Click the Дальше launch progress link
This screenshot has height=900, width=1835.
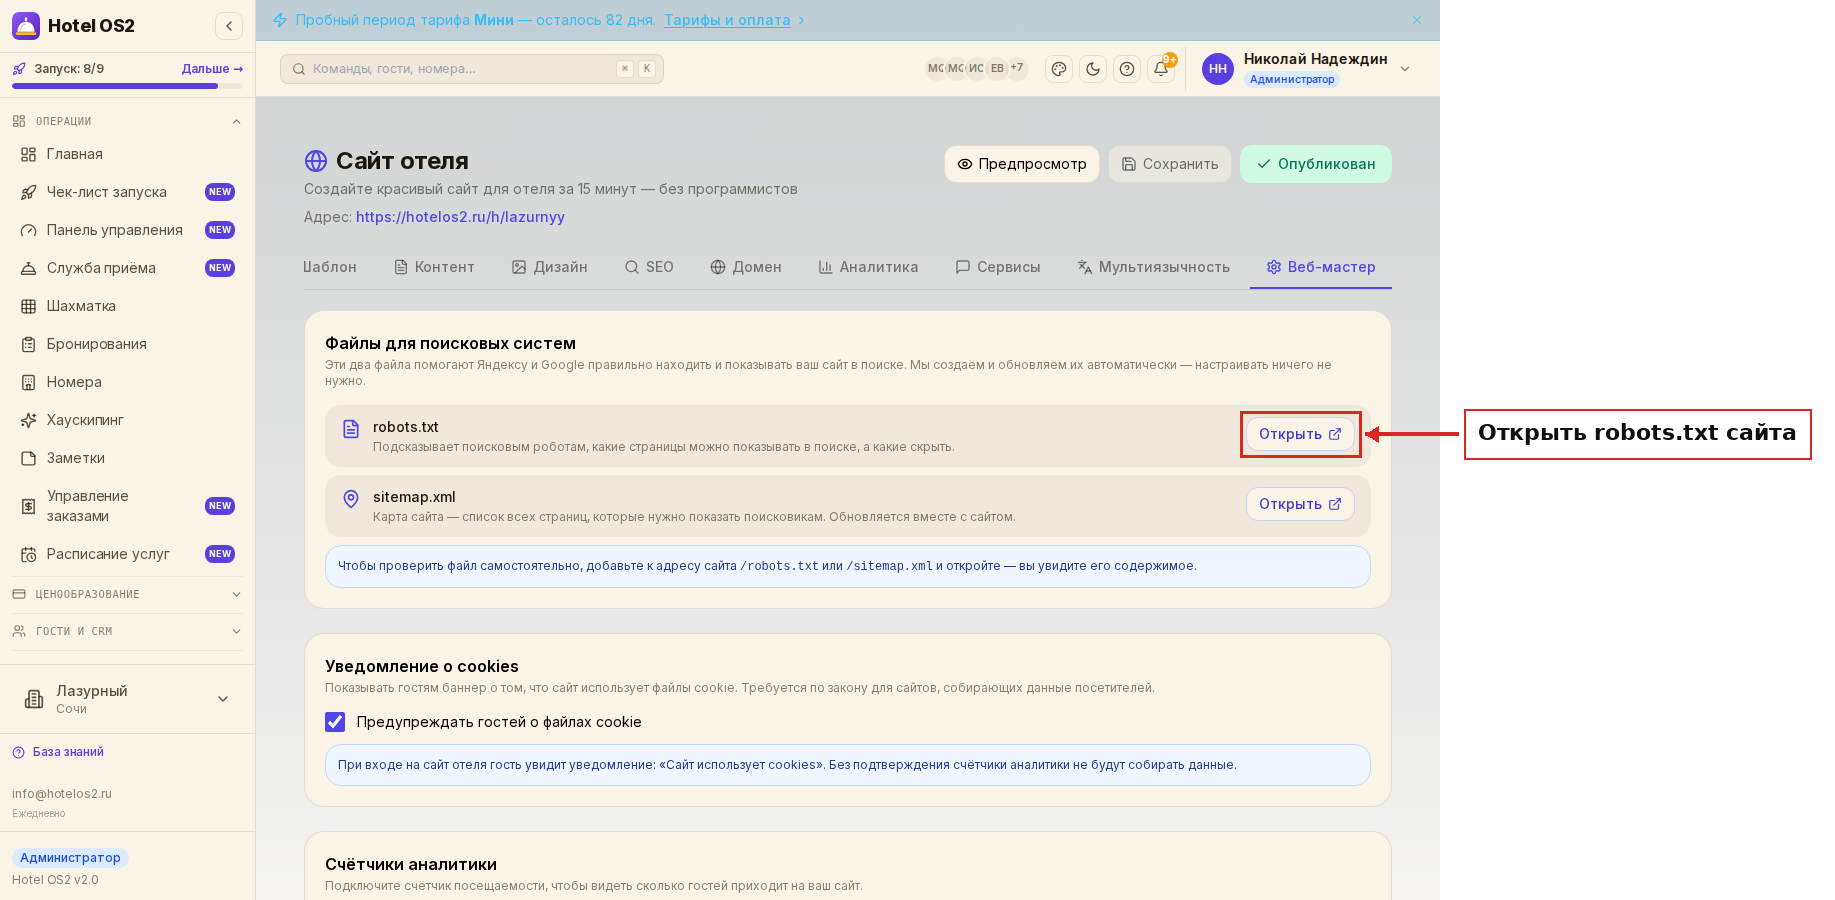pyautogui.click(x=212, y=69)
